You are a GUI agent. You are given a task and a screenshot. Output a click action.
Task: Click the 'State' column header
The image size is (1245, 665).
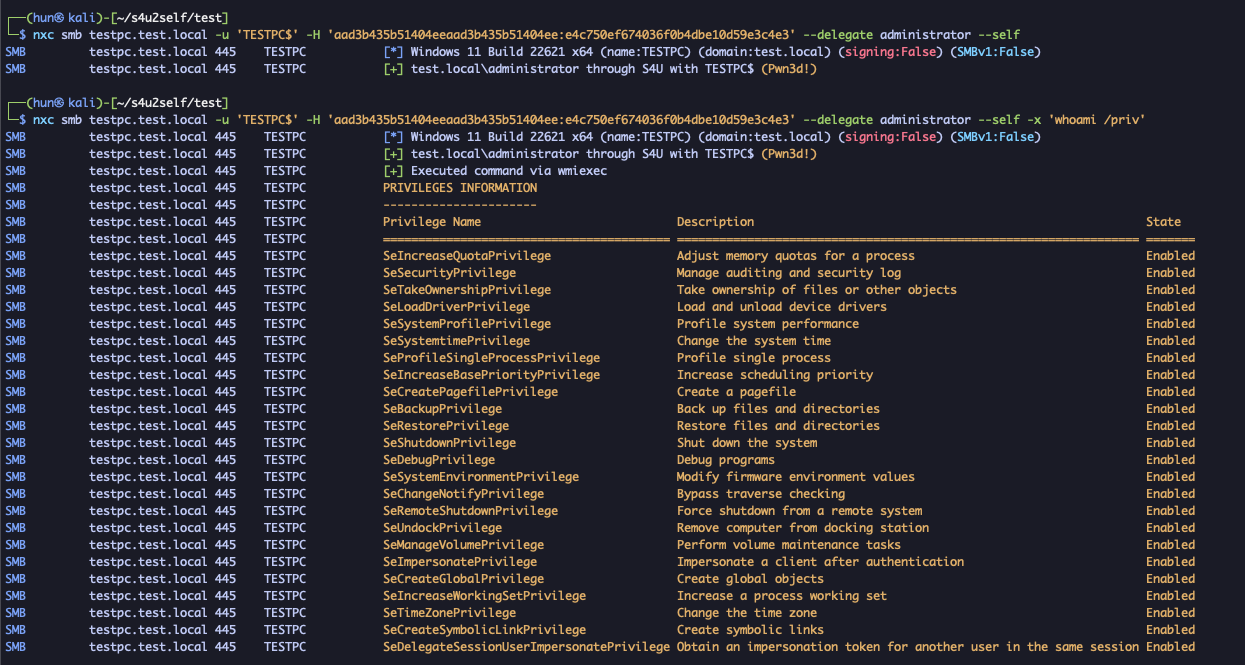click(x=1163, y=222)
